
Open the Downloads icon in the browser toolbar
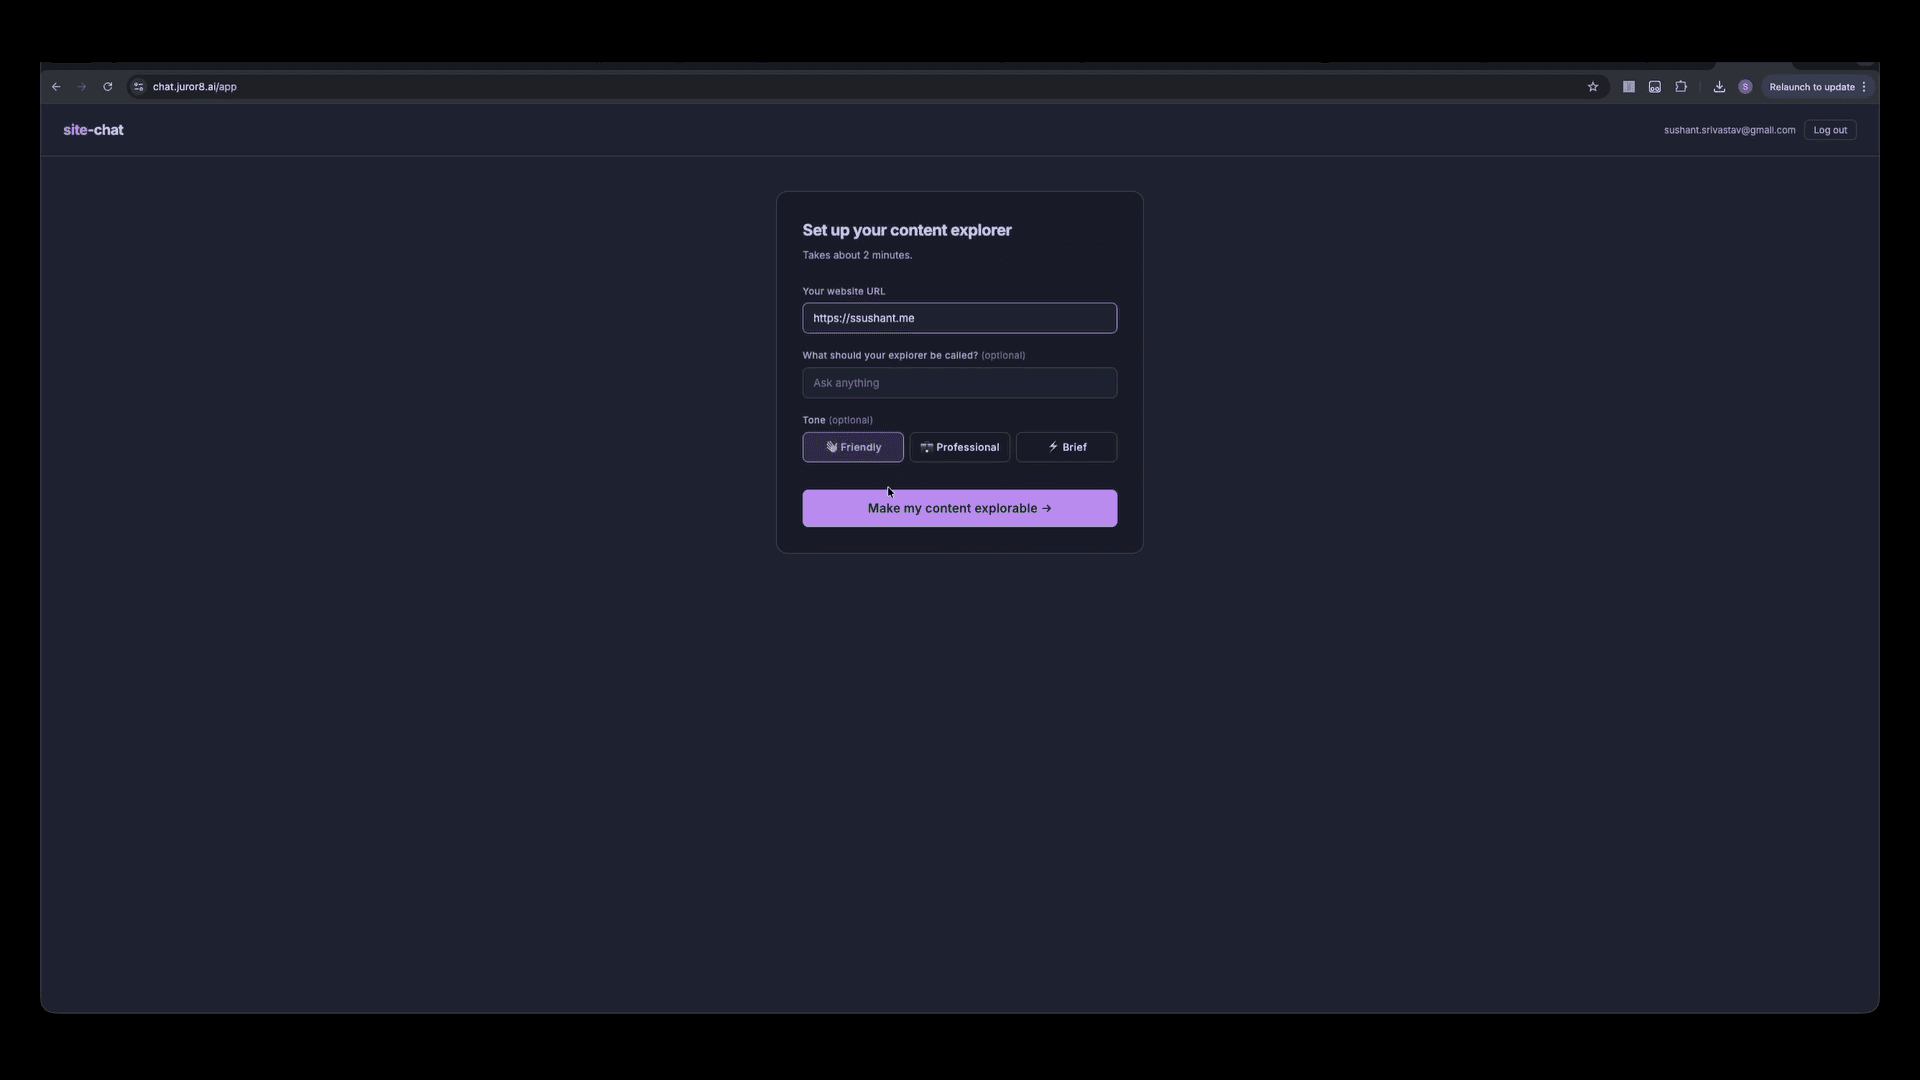pos(1718,87)
